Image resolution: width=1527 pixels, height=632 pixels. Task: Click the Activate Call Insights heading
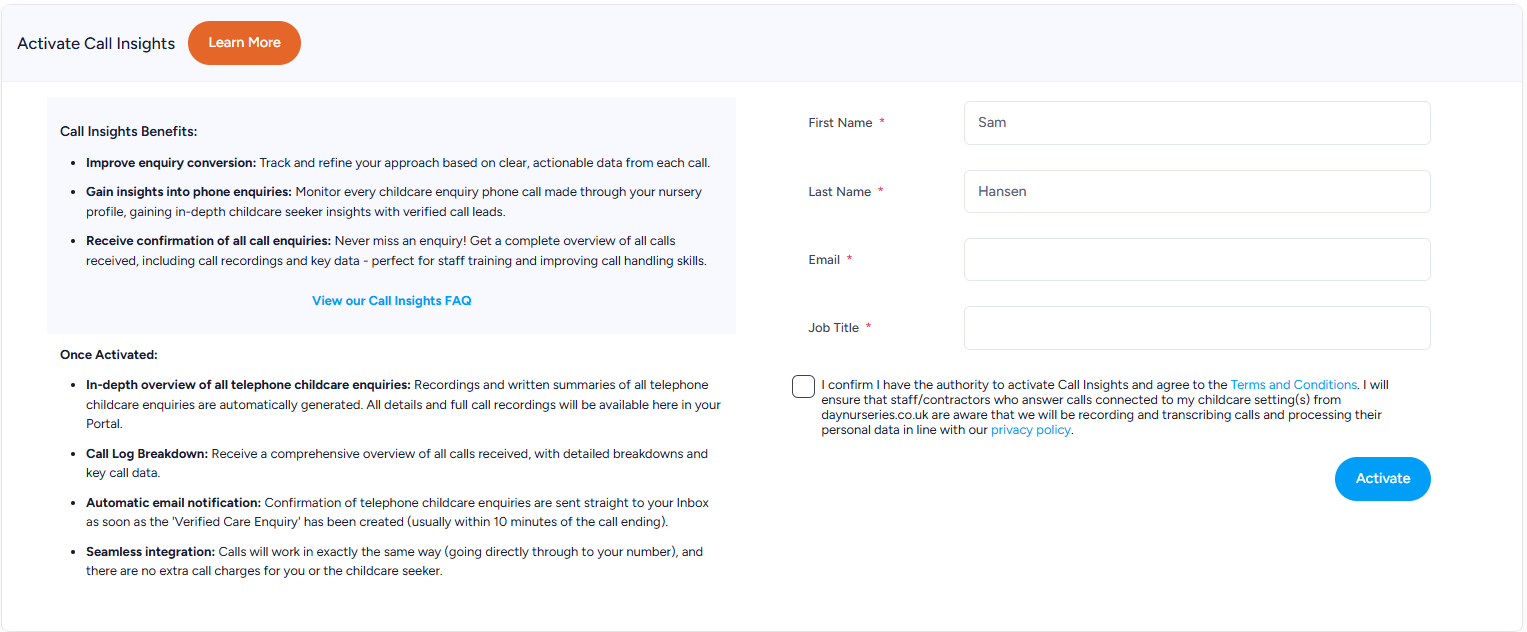(x=96, y=44)
